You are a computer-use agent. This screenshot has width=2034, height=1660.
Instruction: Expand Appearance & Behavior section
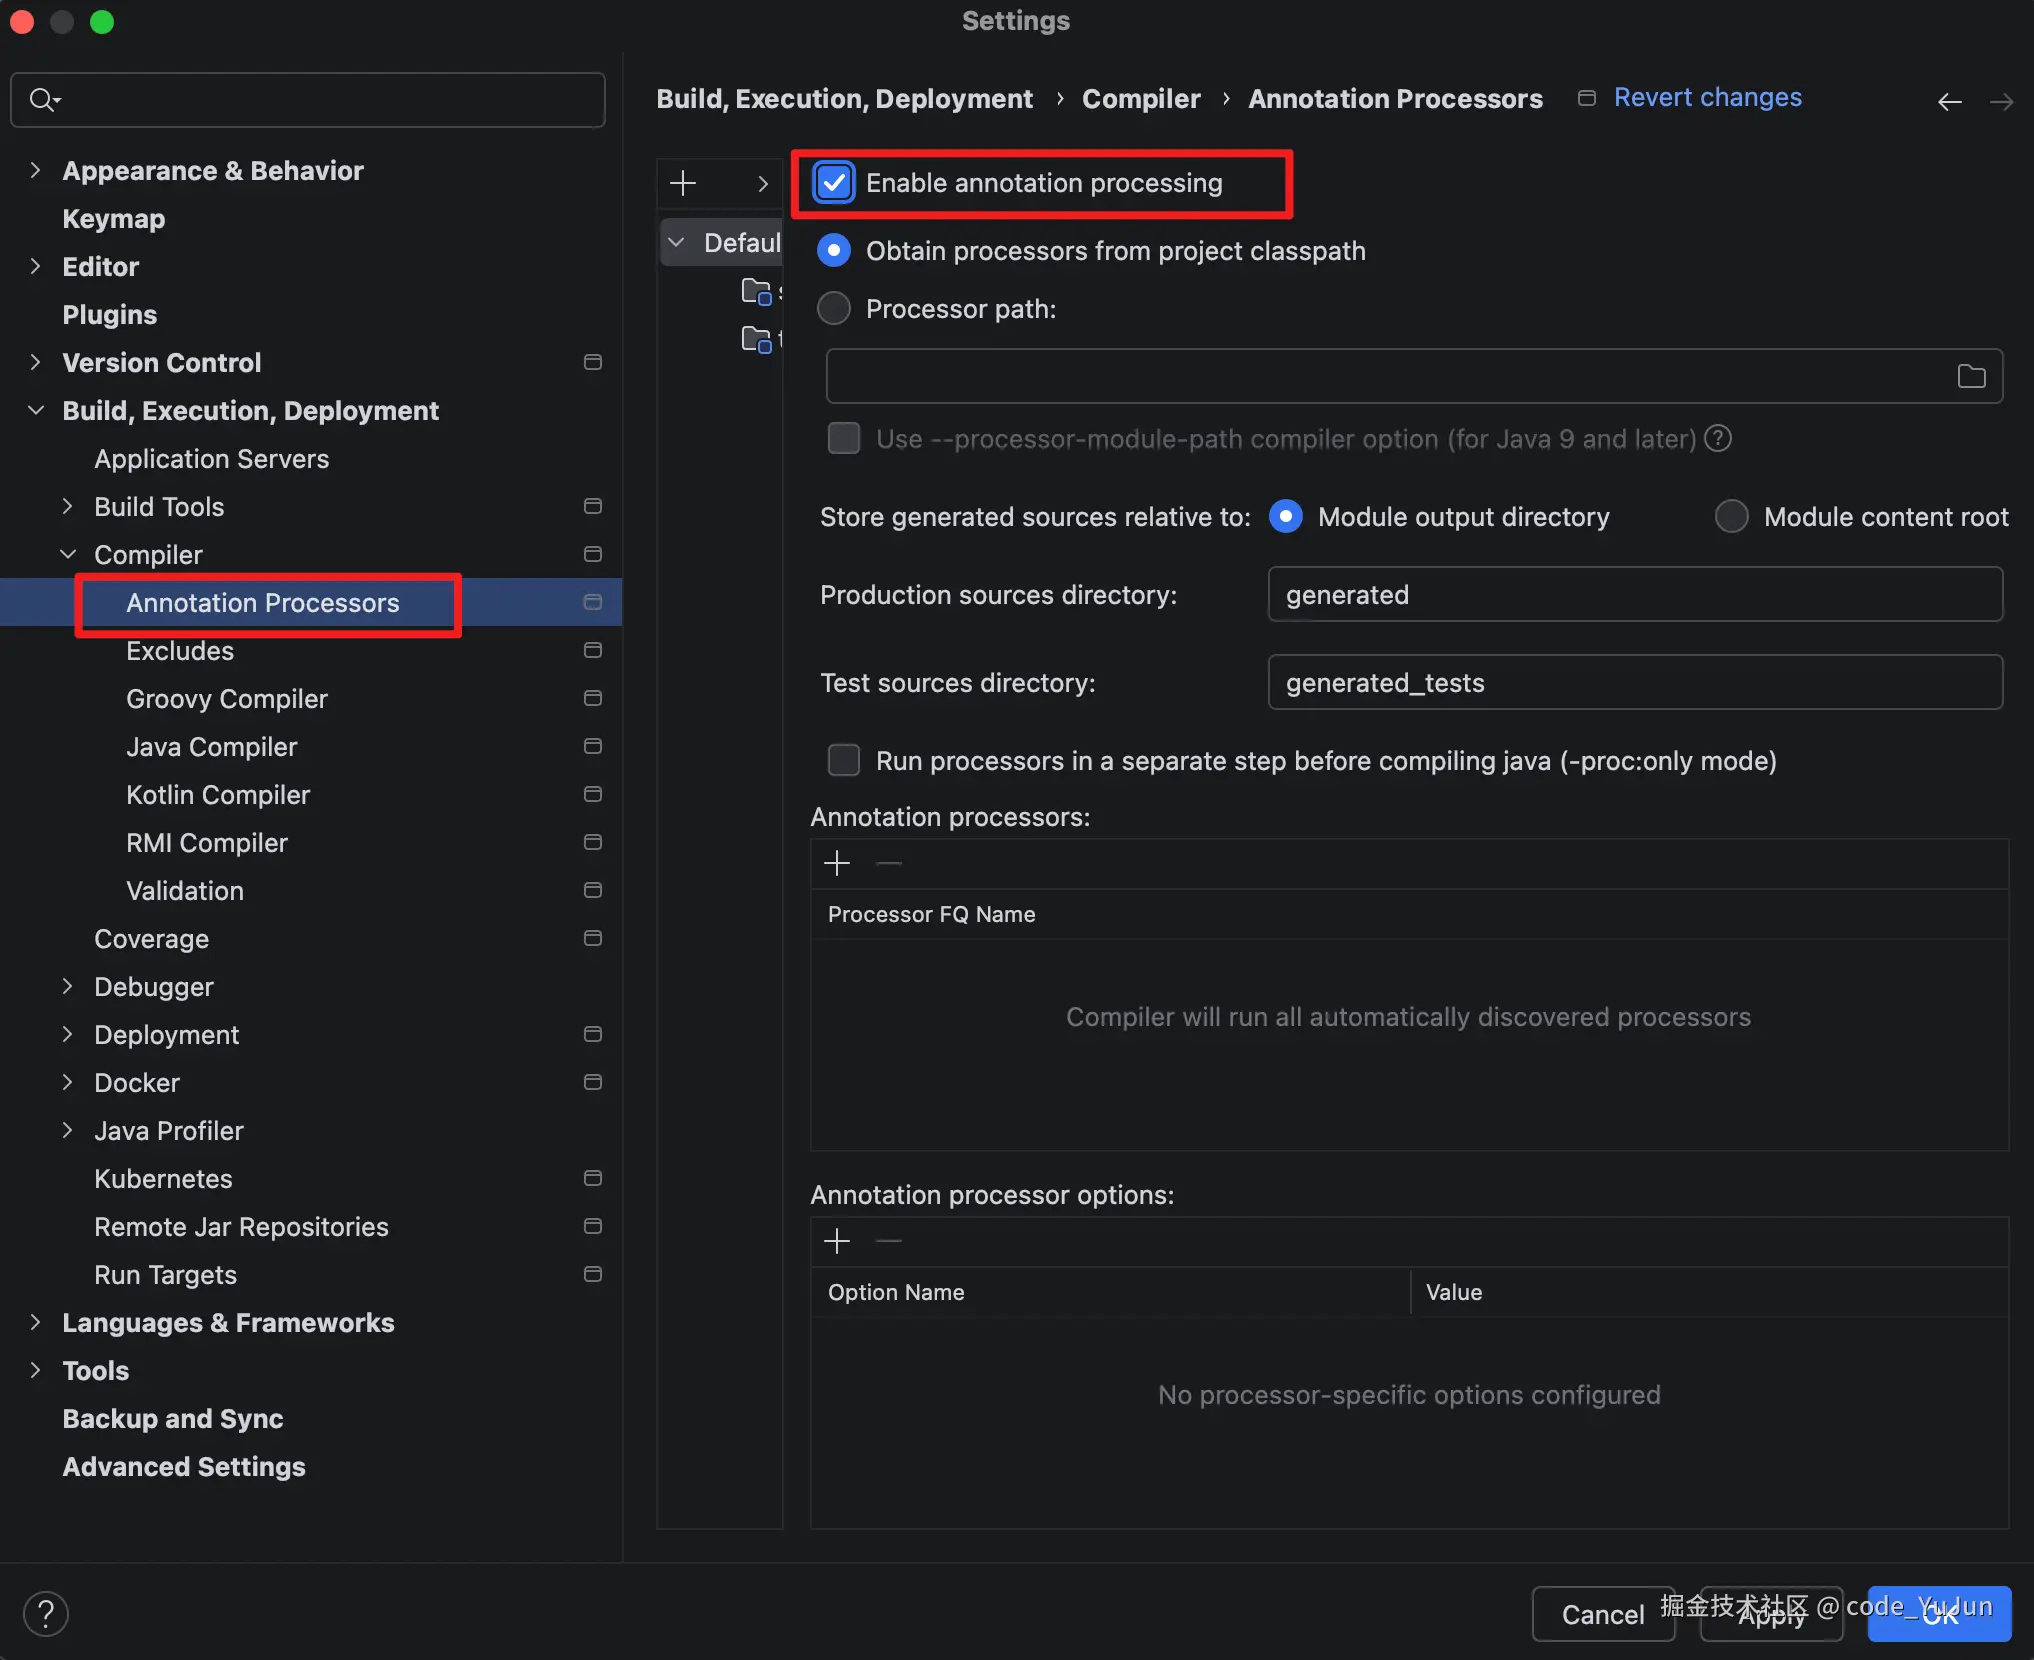[36, 170]
